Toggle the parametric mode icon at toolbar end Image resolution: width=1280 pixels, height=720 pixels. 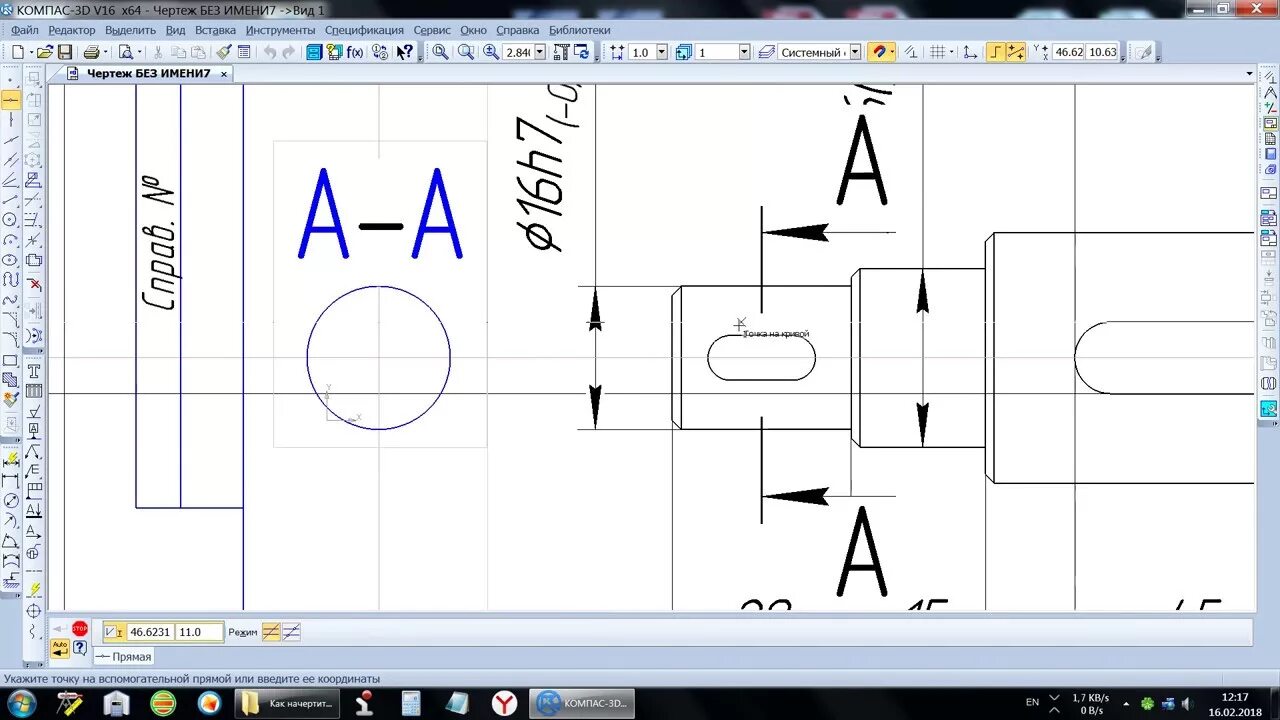1145,52
